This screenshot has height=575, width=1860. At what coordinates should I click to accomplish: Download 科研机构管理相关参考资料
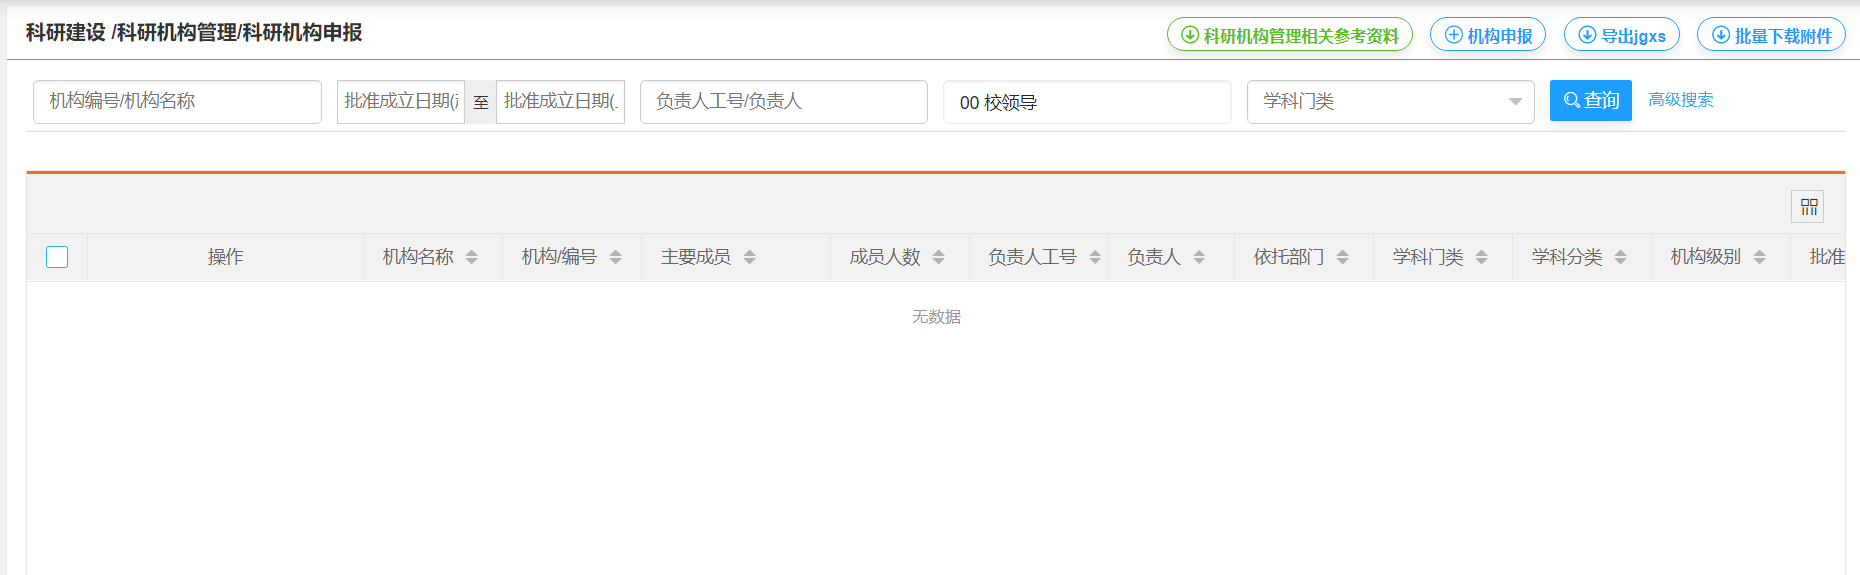pos(1289,35)
